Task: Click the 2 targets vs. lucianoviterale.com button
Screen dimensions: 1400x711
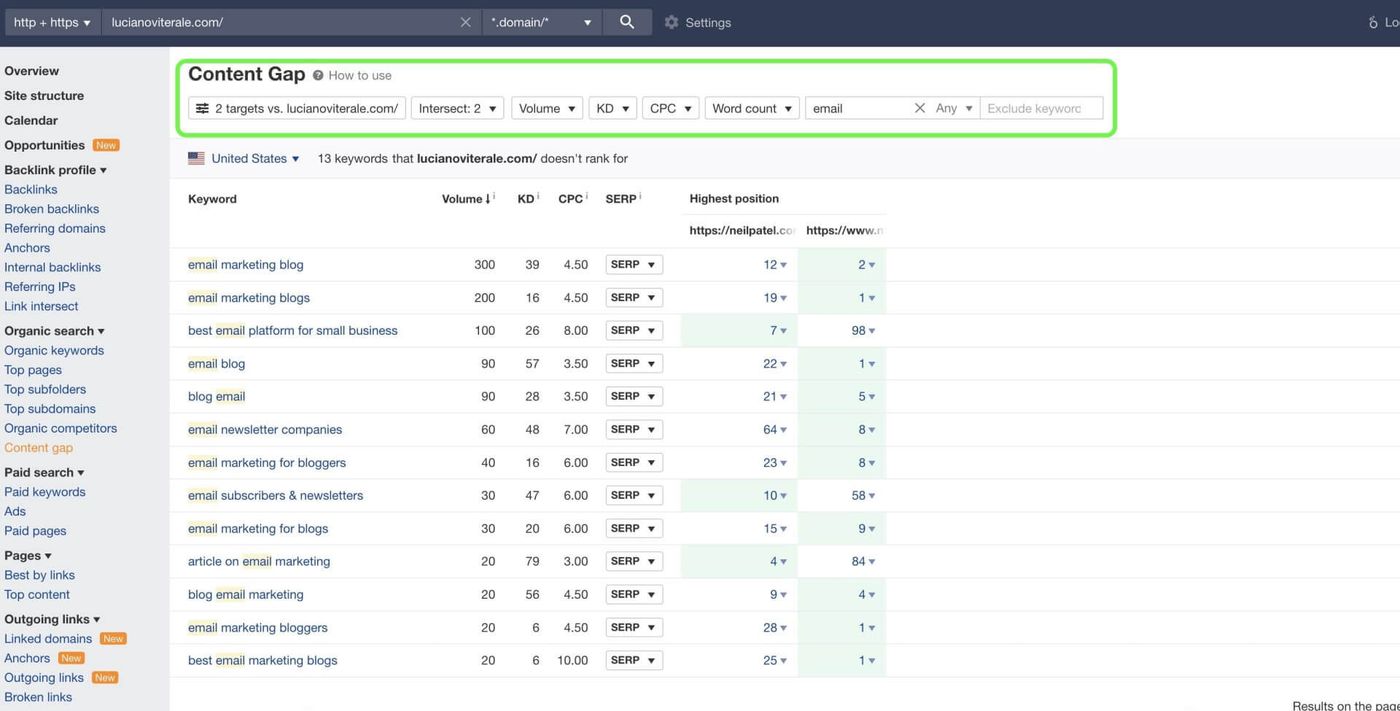Action: (x=297, y=108)
